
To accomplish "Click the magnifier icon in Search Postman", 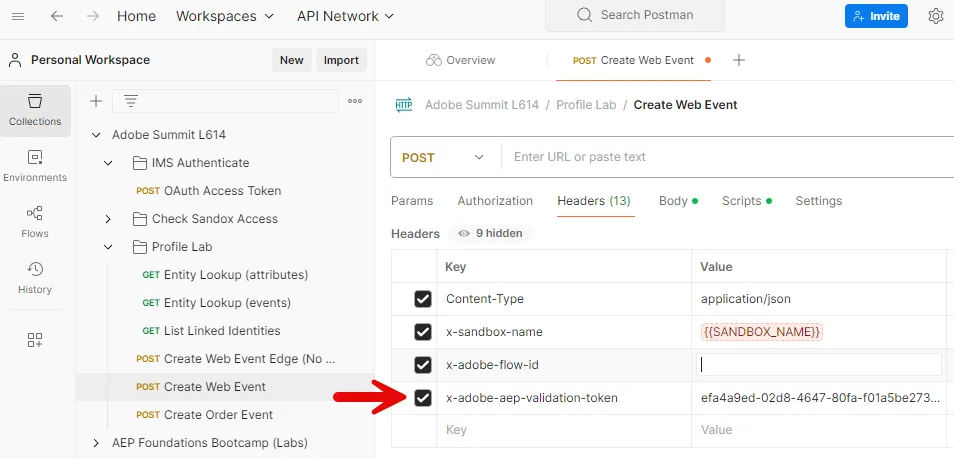I will (584, 15).
